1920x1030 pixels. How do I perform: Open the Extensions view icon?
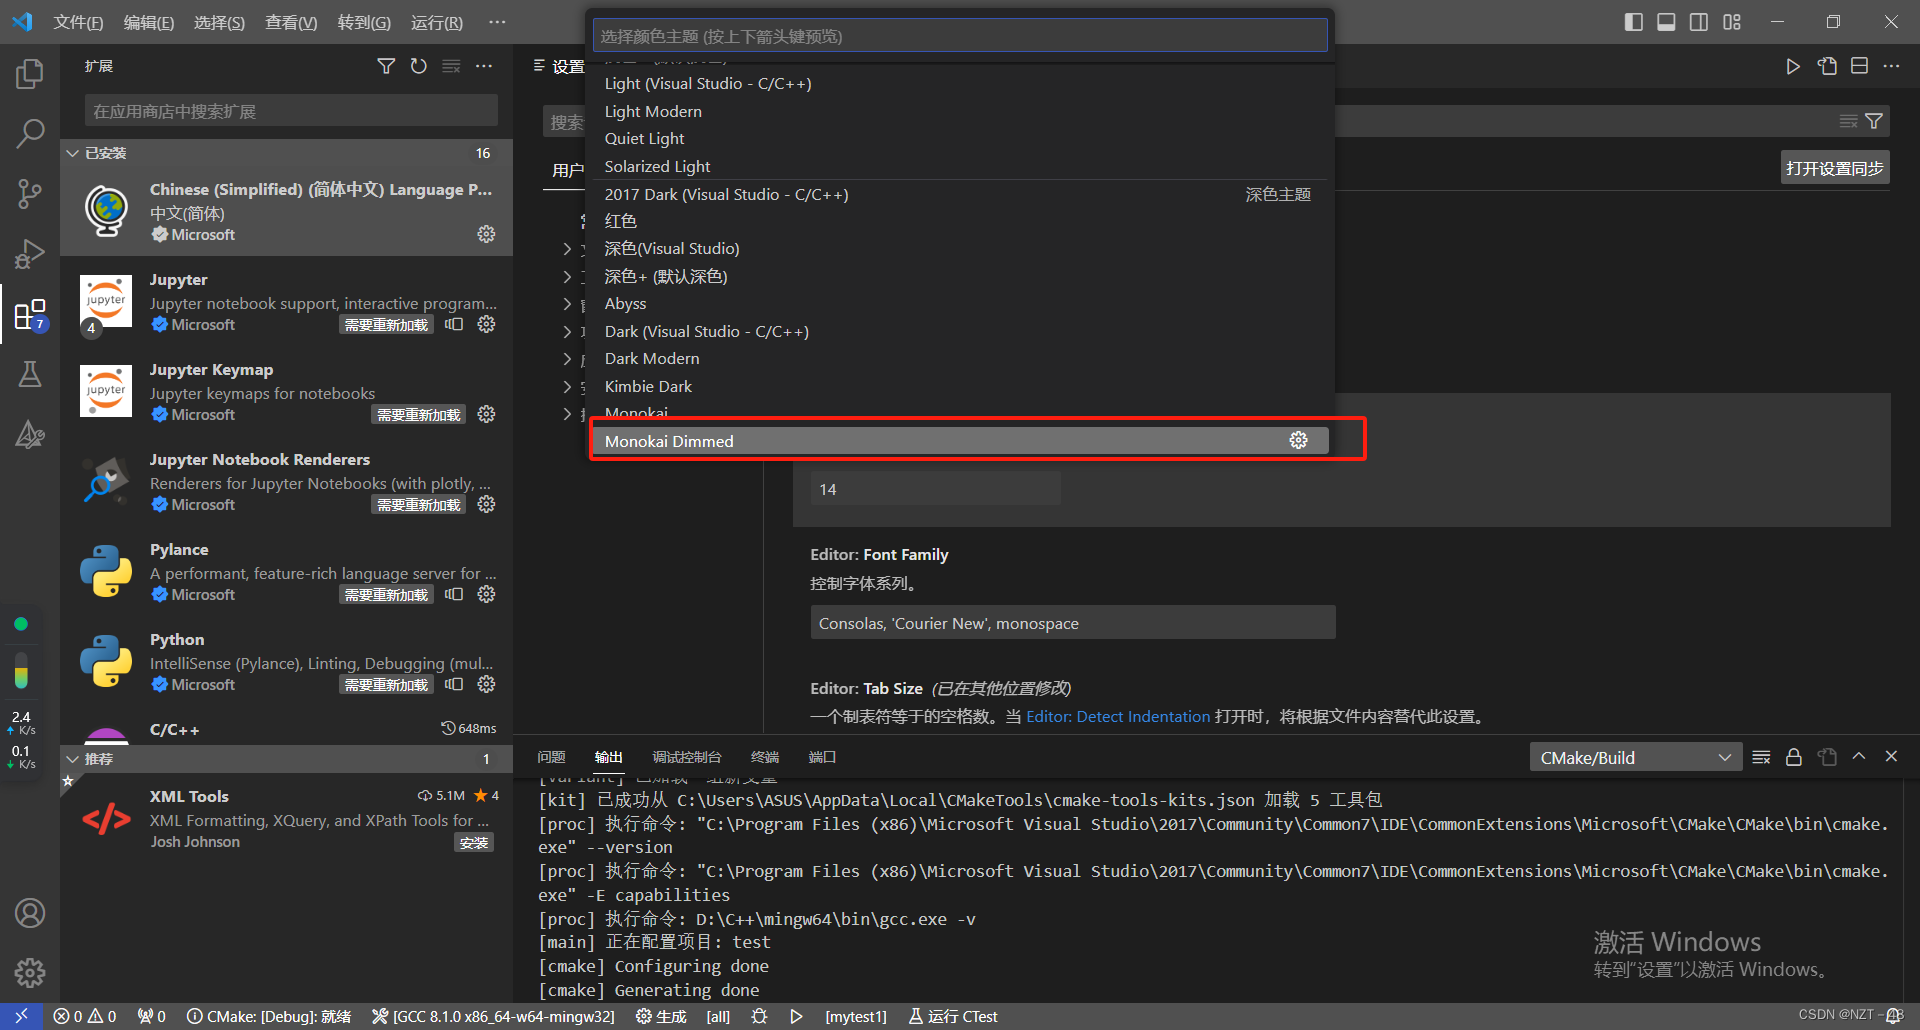point(30,315)
